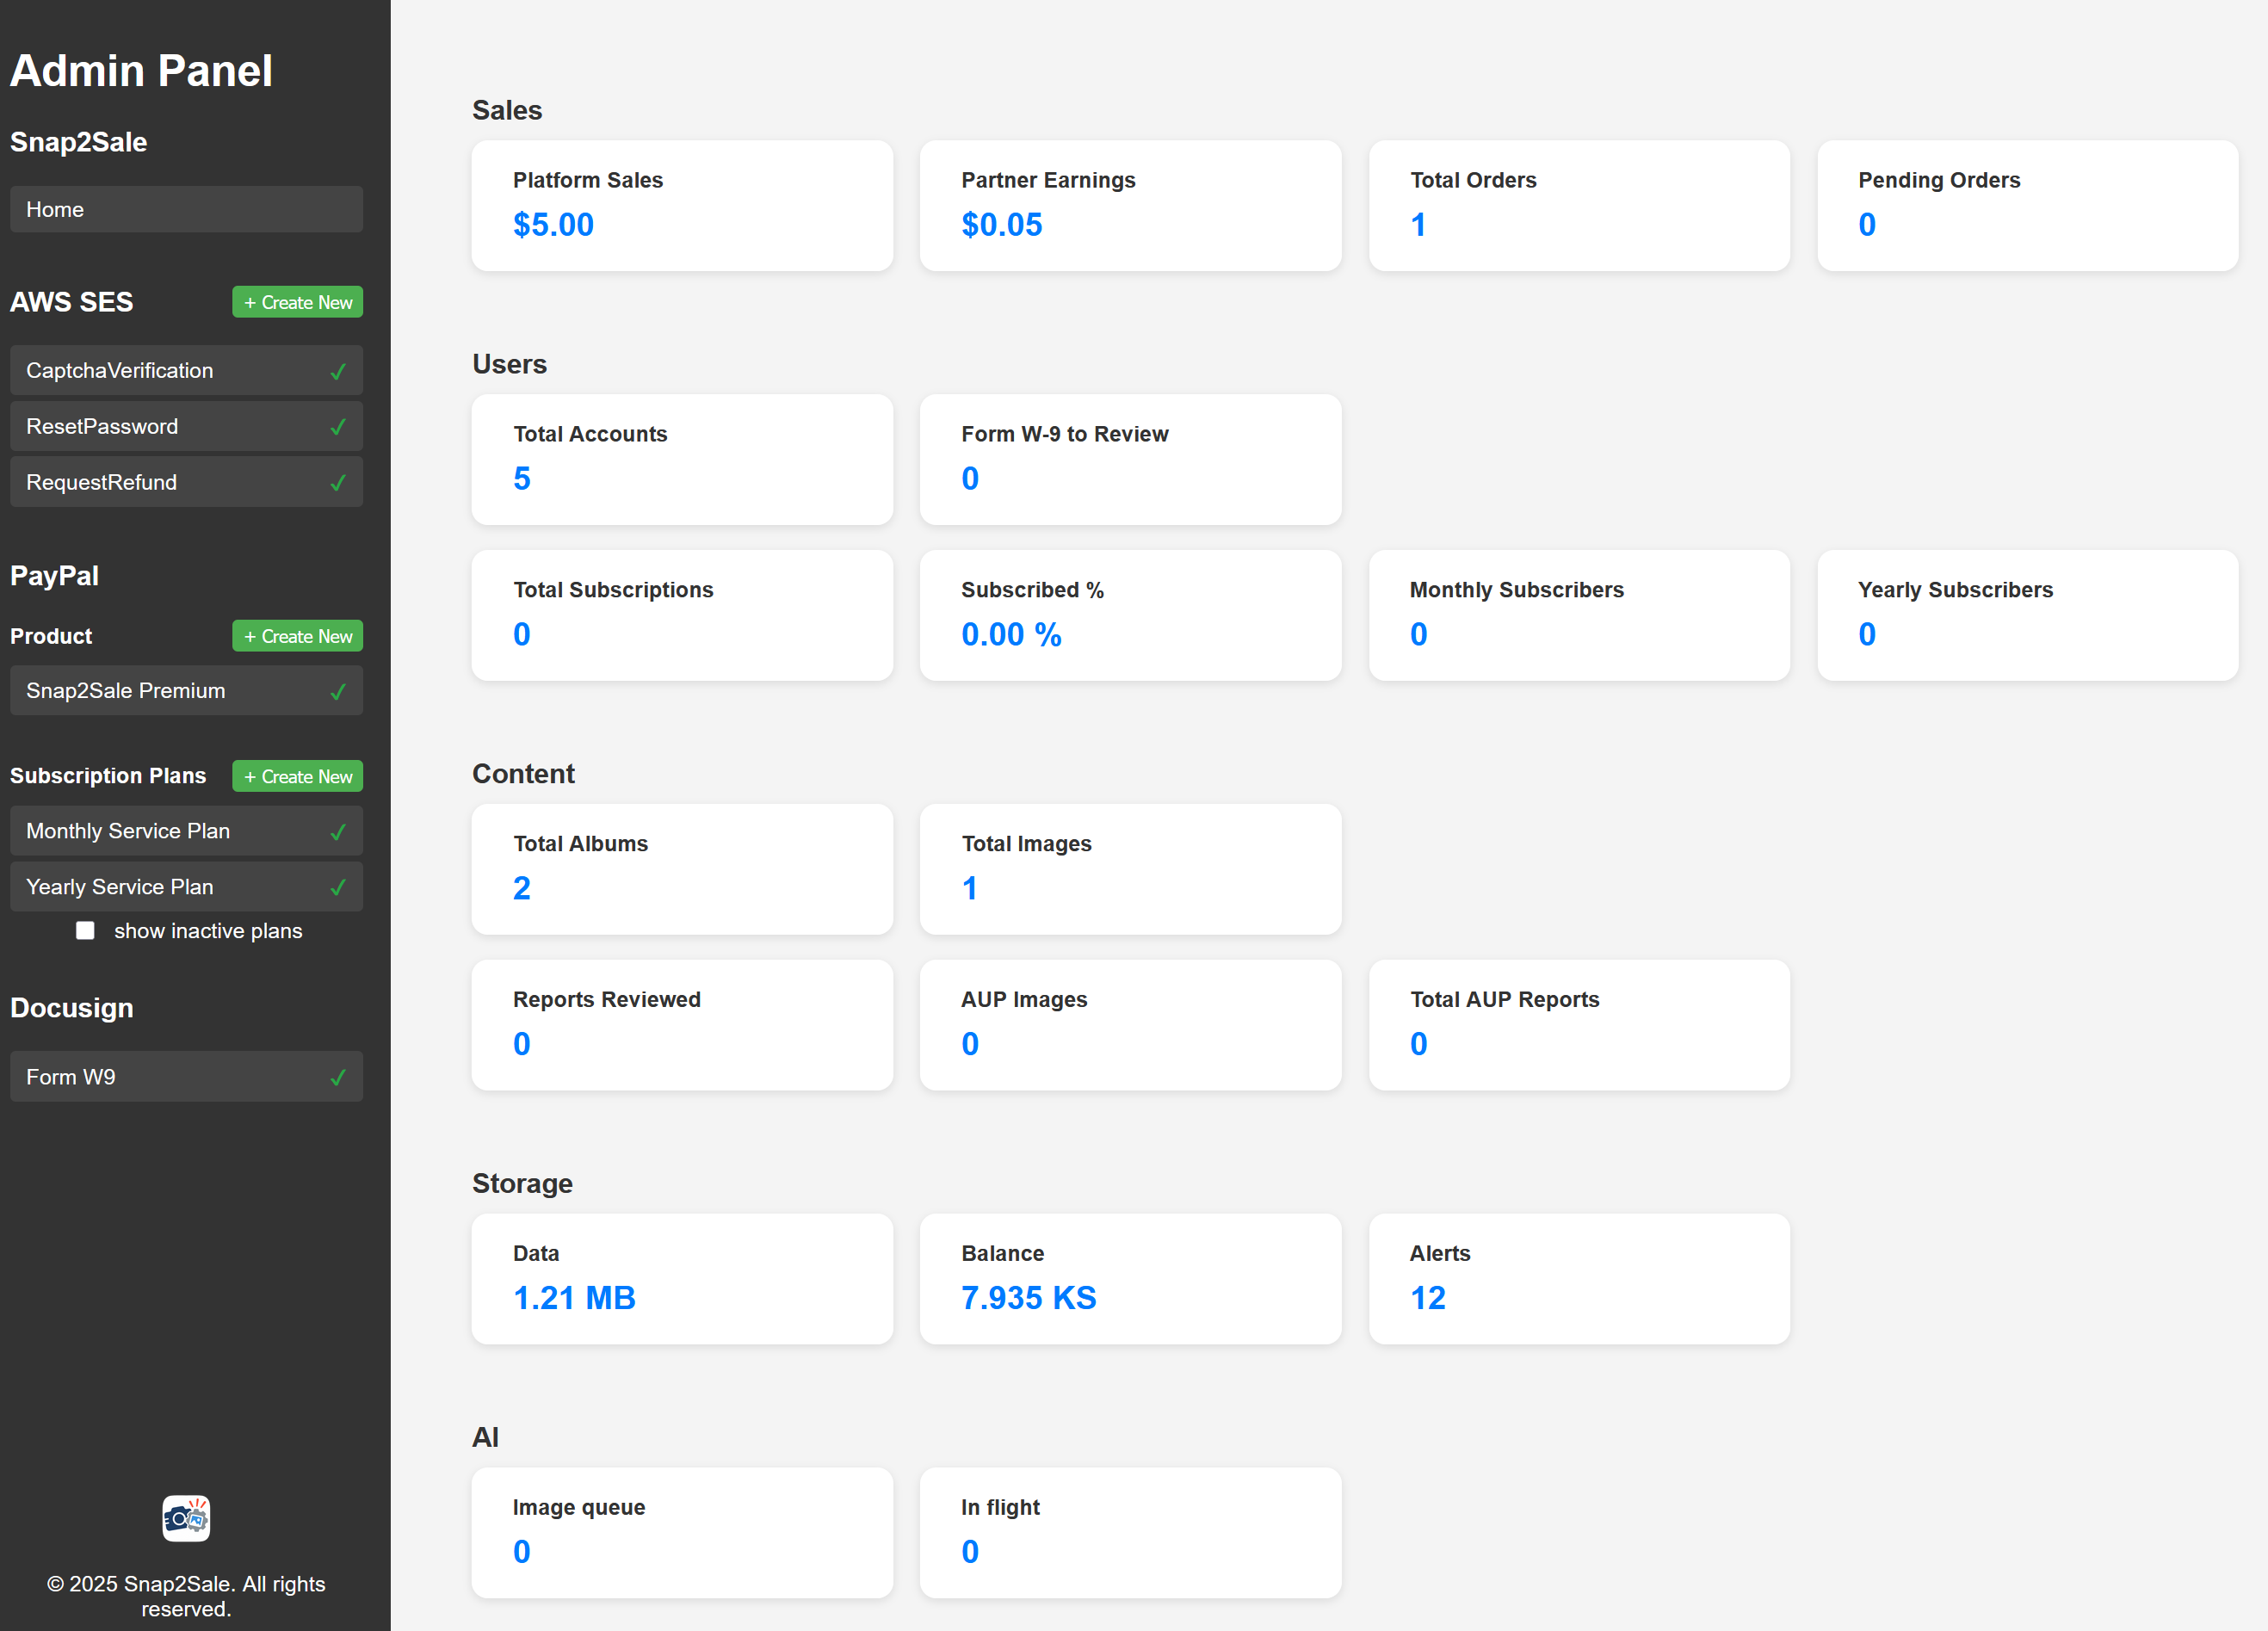Image resolution: width=2268 pixels, height=1631 pixels.
Task: Click the Total Orders card
Action: (1579, 205)
